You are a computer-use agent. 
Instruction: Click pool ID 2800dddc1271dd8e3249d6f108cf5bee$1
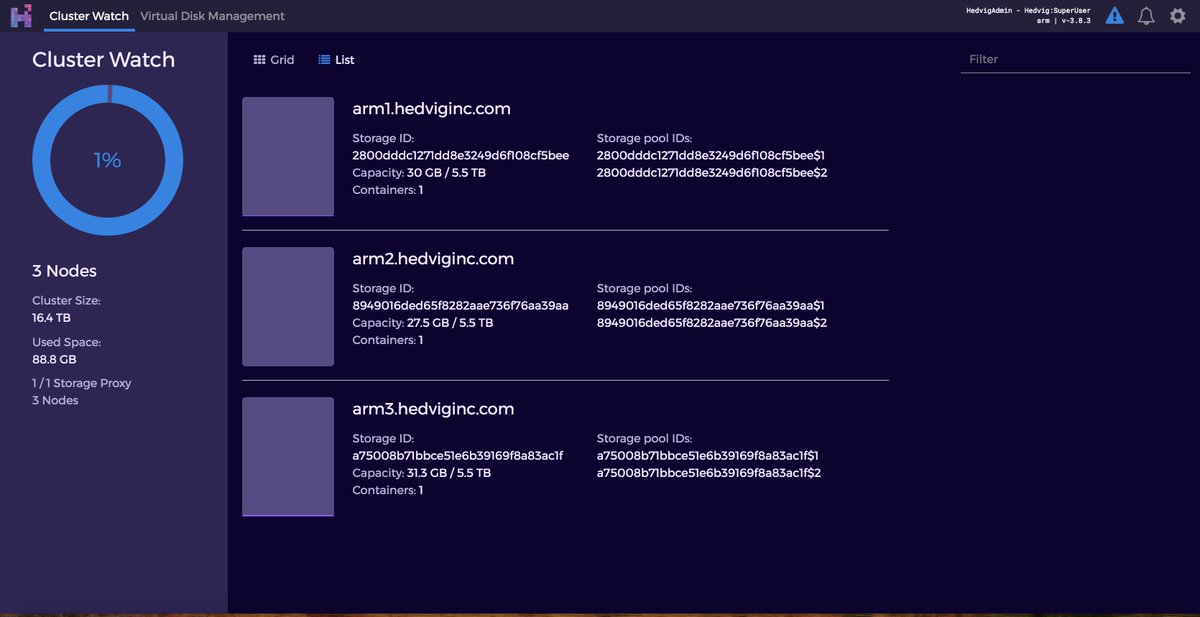point(711,155)
